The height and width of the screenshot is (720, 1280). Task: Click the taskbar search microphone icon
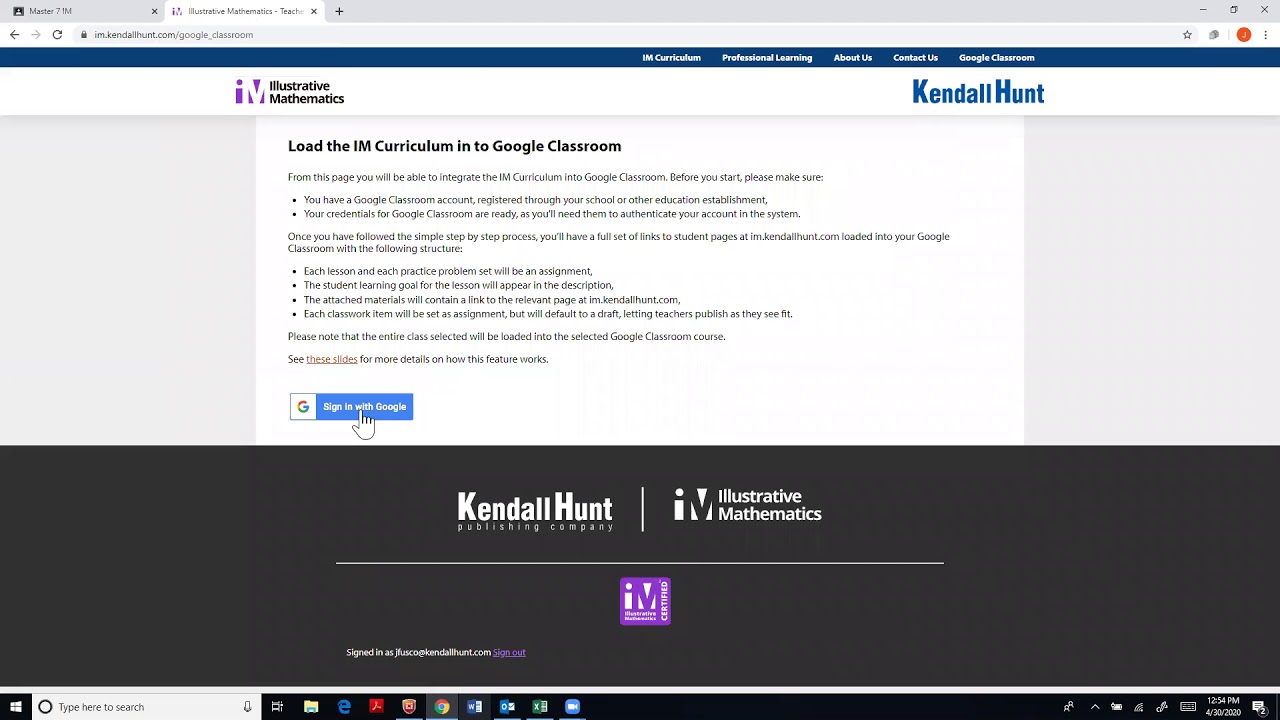point(247,707)
